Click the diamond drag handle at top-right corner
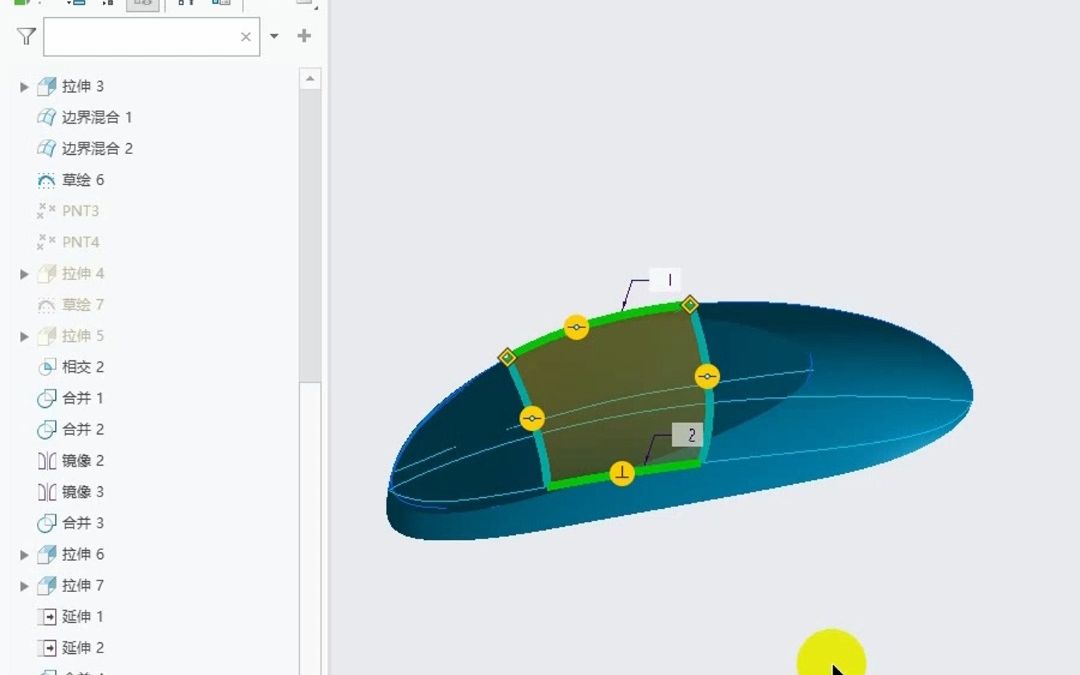 pos(689,304)
